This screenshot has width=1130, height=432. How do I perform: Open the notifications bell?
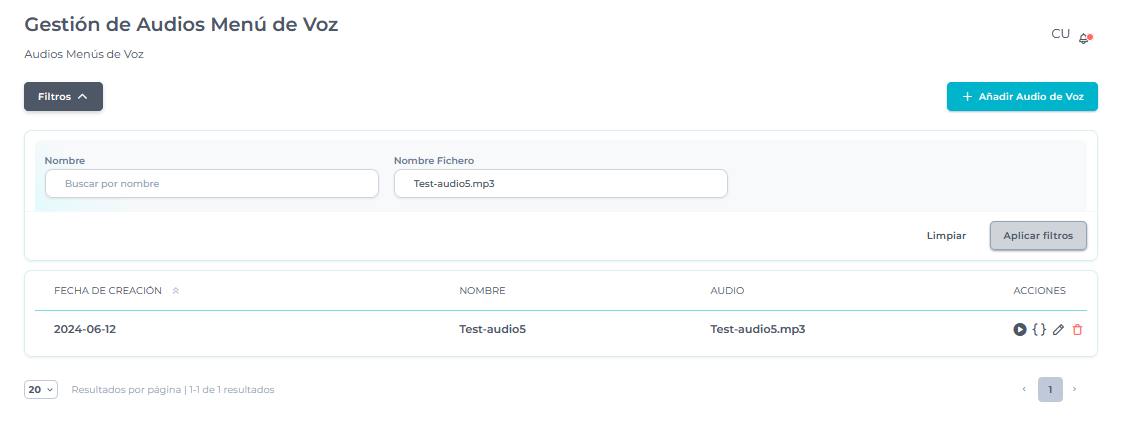click(1084, 38)
